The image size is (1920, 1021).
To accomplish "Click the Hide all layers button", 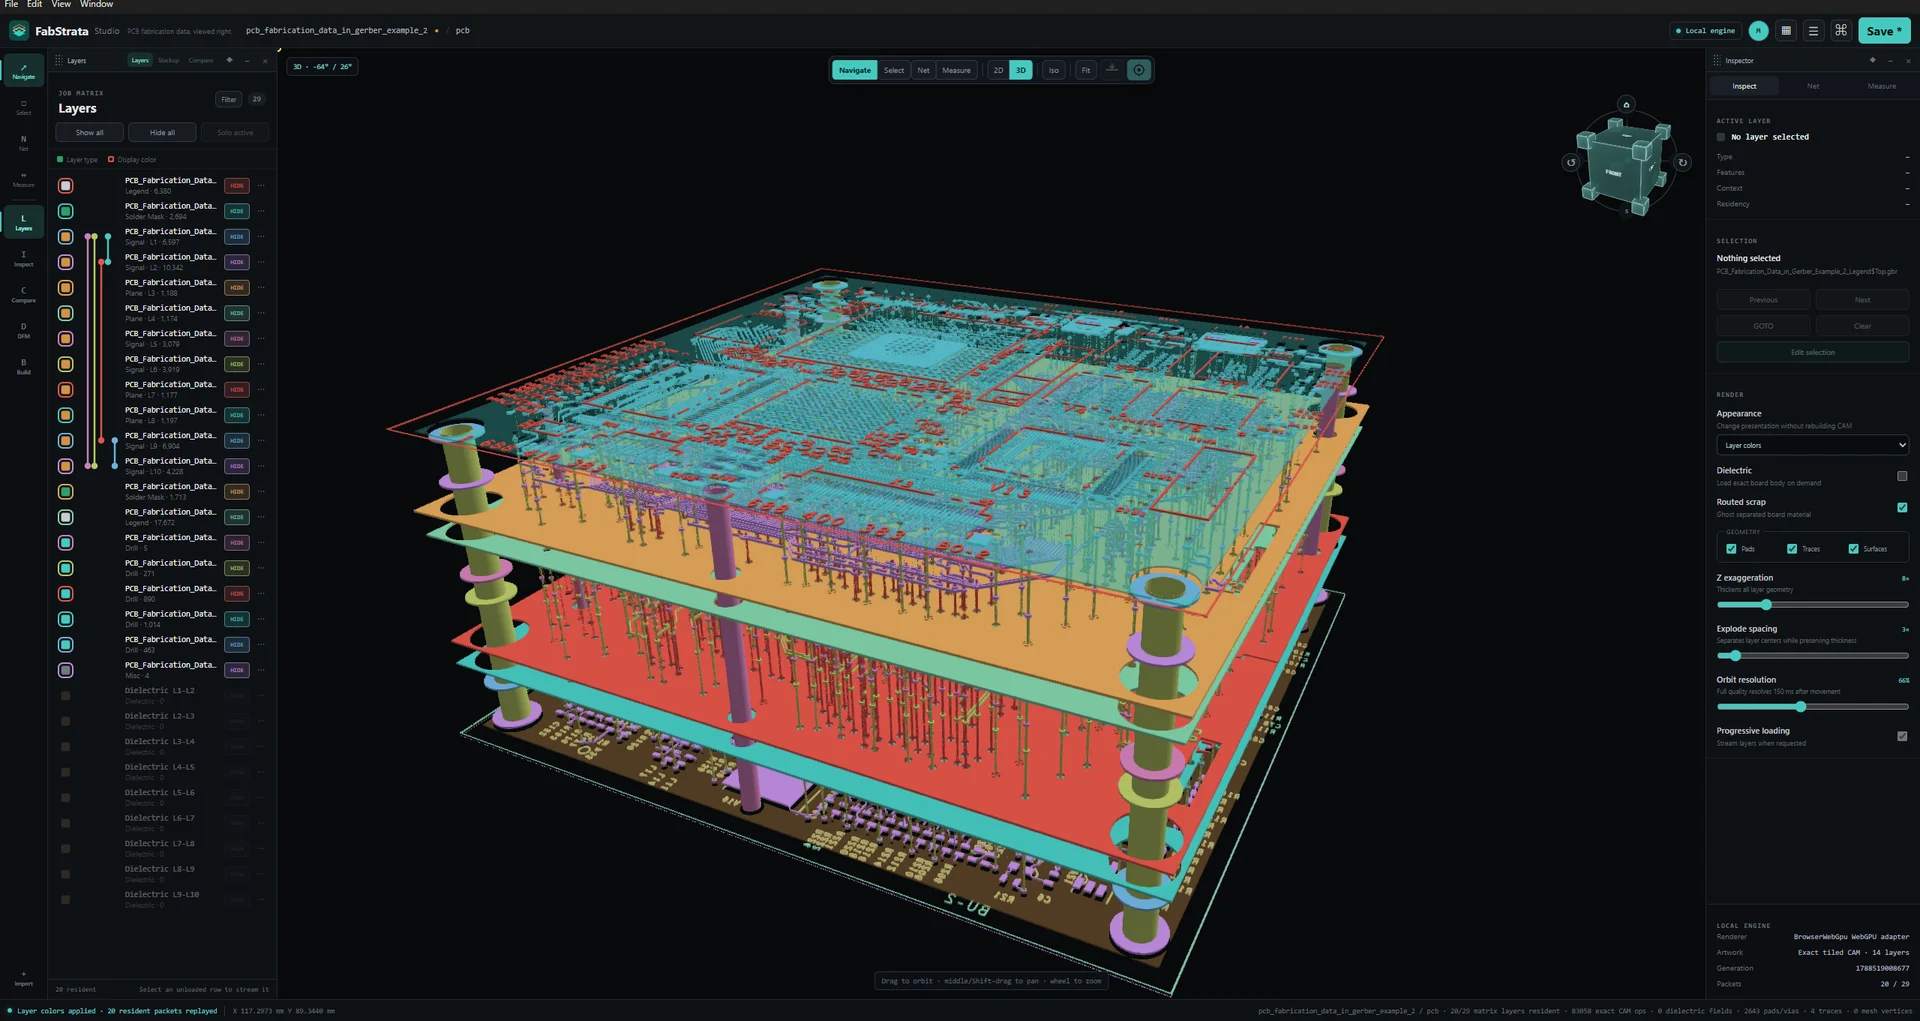I will pos(162,132).
